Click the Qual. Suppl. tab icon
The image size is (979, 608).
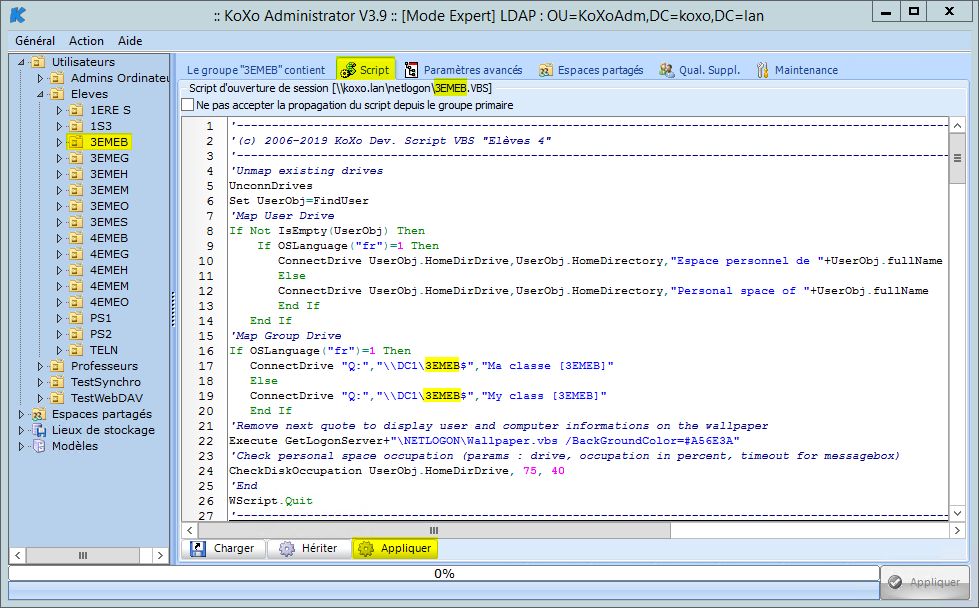(x=666, y=70)
